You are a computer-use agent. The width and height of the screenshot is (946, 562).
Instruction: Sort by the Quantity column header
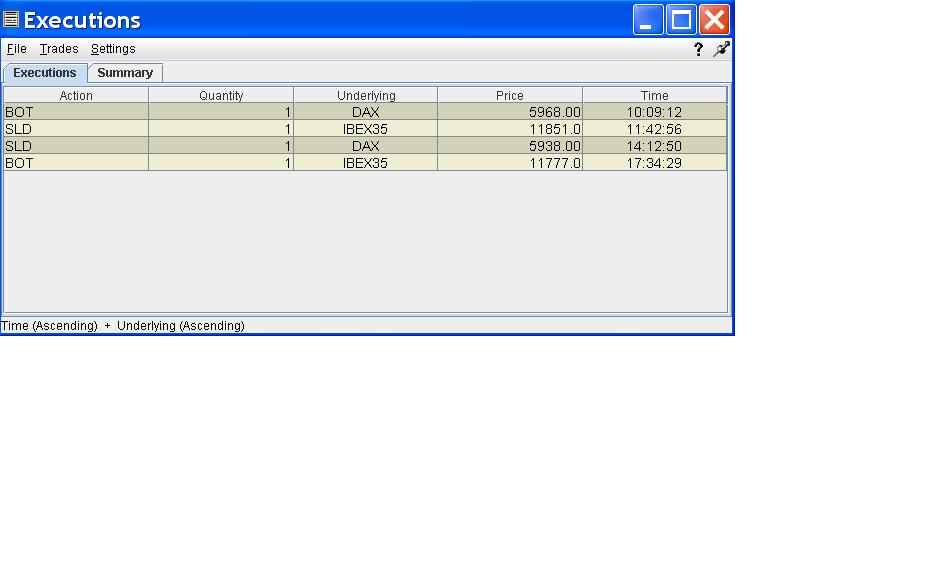[221, 95]
